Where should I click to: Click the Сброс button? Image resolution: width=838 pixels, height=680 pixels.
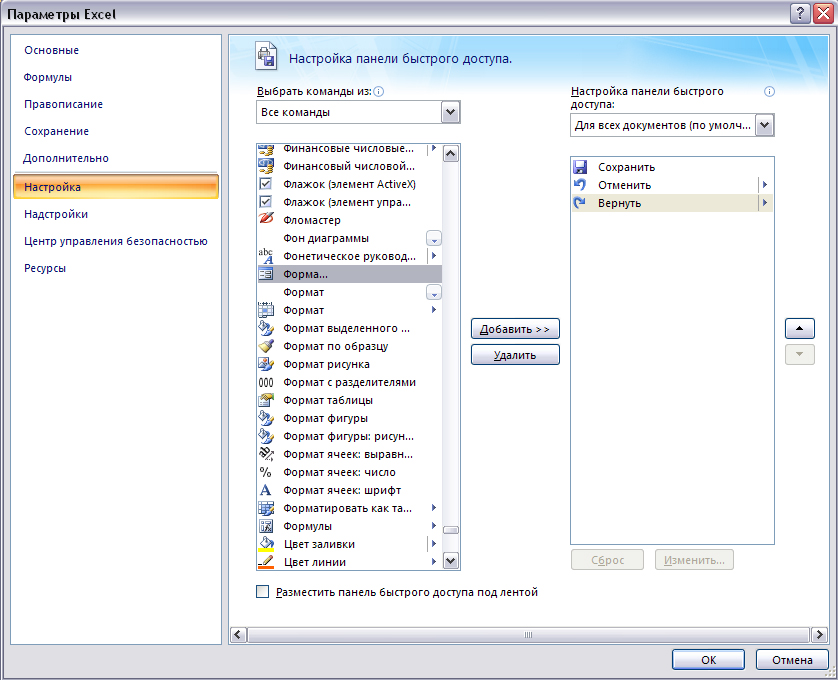[x=607, y=560]
